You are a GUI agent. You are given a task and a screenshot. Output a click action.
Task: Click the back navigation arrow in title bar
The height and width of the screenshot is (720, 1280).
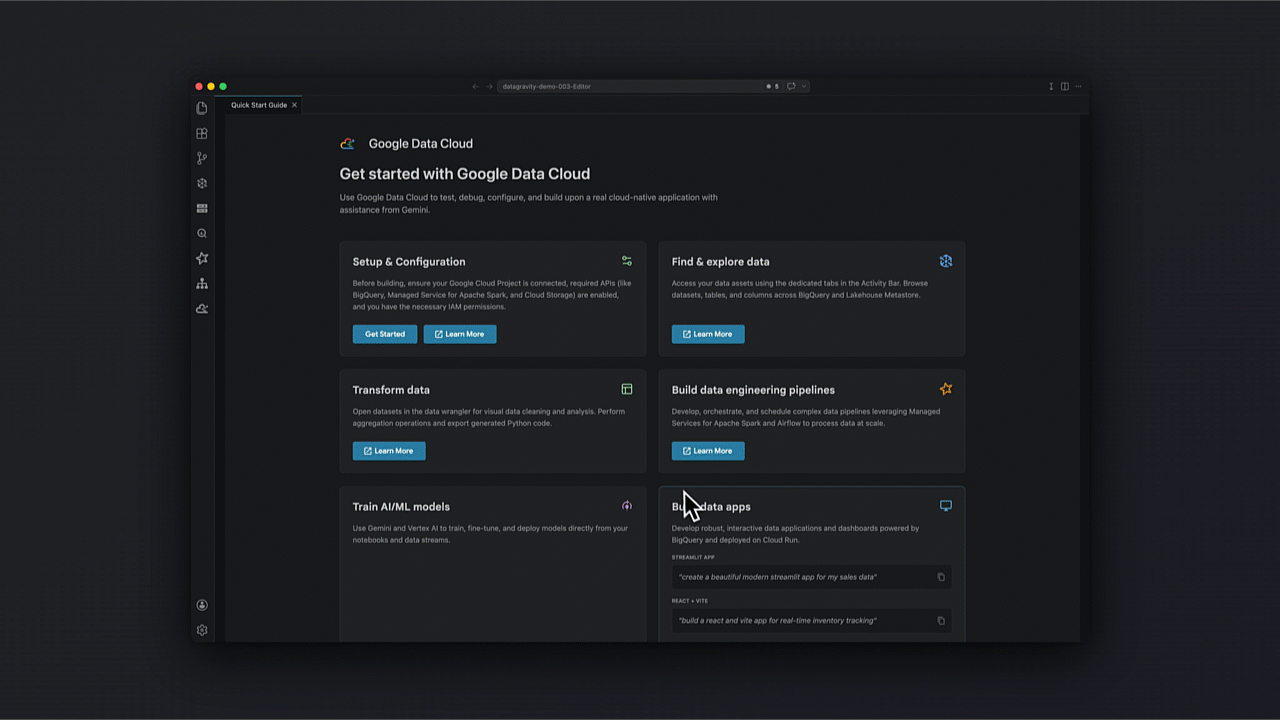[476, 86]
